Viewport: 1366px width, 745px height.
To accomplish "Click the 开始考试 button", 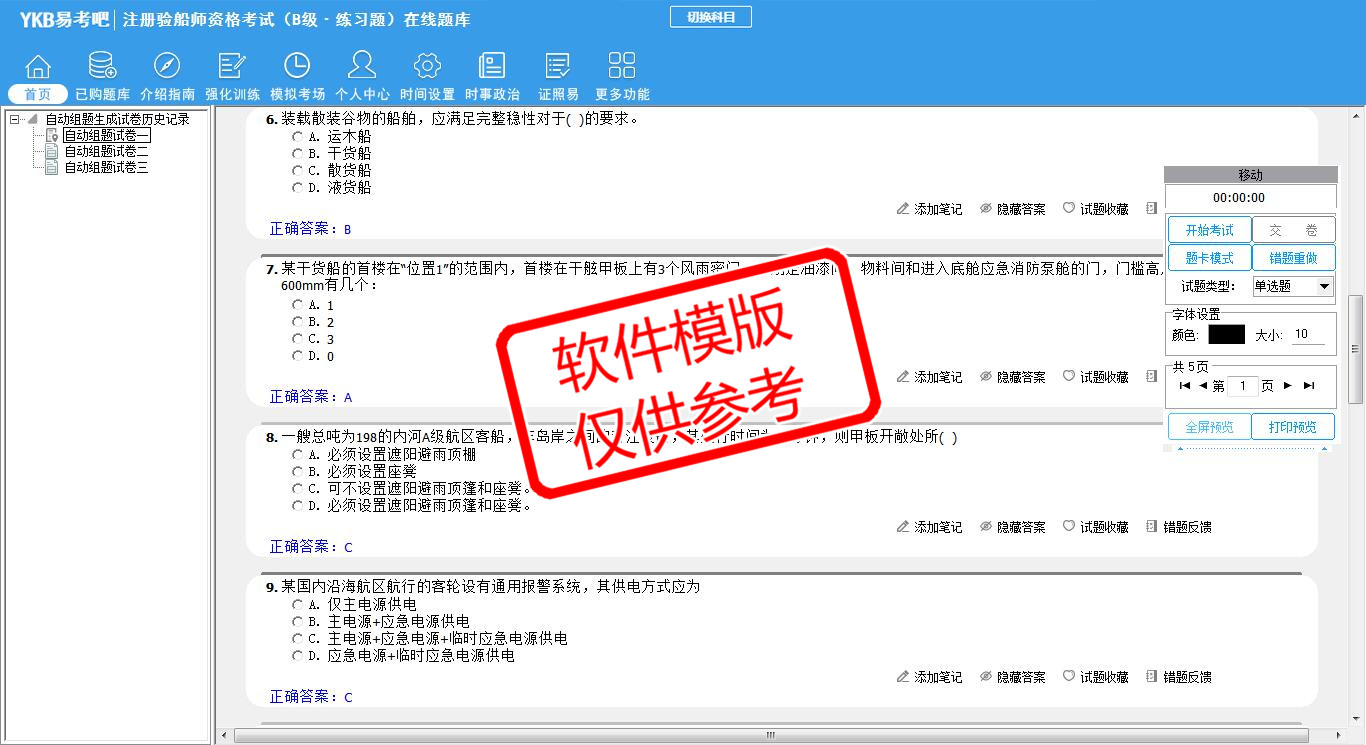I will [1209, 230].
